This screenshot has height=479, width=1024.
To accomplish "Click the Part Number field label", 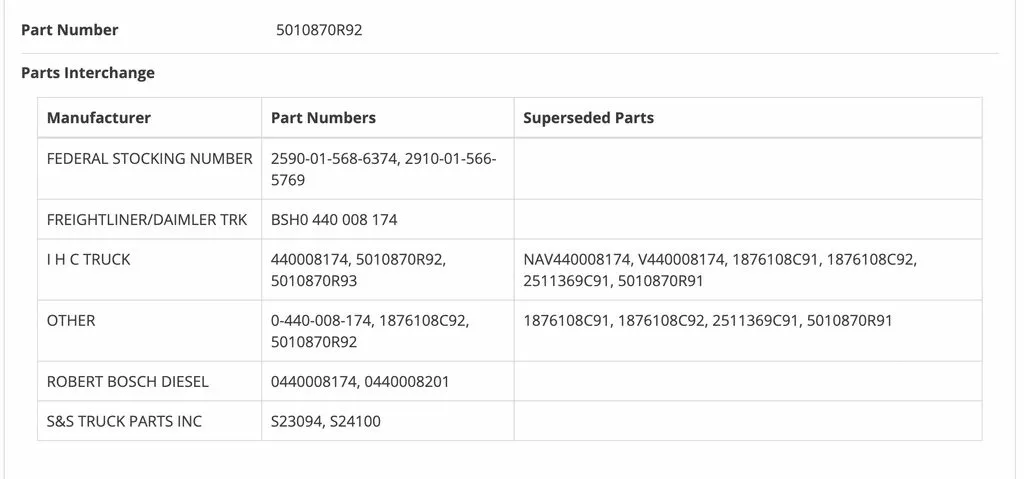I will (70, 30).
